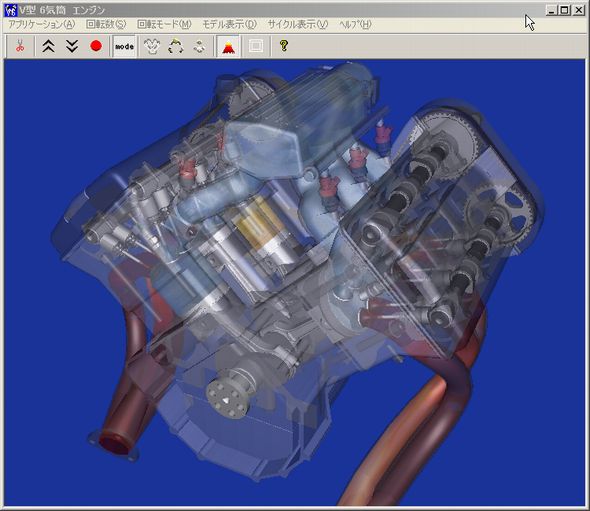590x511 pixels.
Task: Expand the 回転モード(M) menu
Action: click(x=164, y=25)
